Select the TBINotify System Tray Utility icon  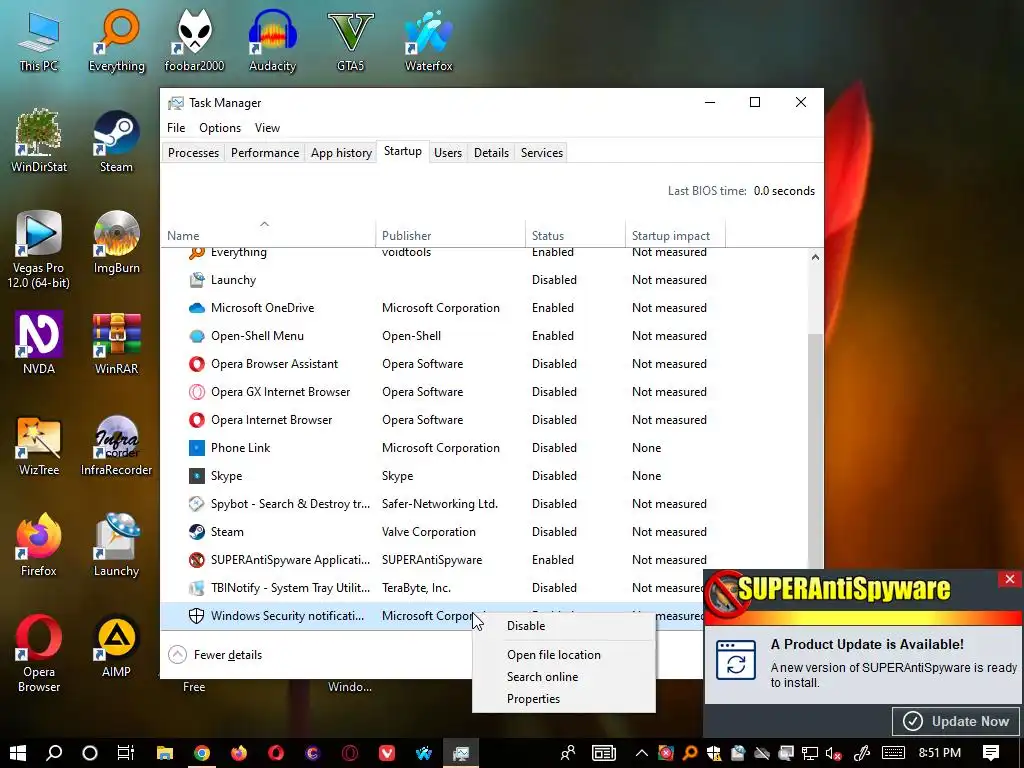tap(197, 588)
